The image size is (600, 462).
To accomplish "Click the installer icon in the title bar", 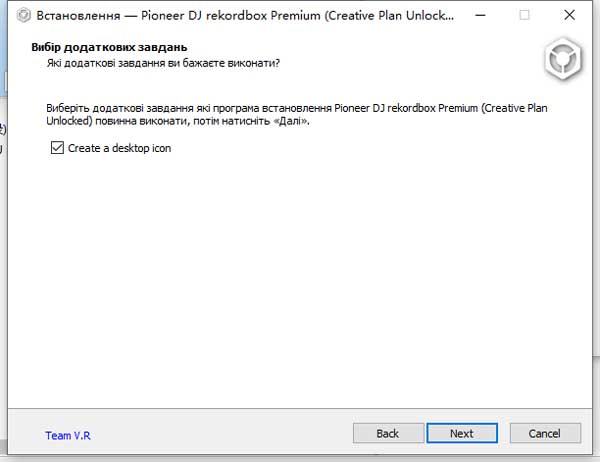I will (23, 15).
